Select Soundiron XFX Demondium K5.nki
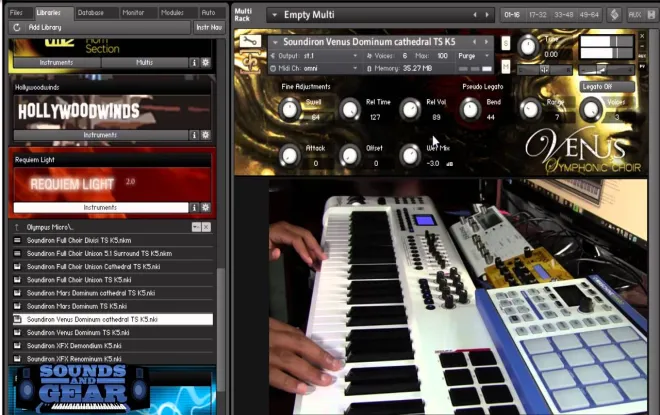 tap(113, 346)
